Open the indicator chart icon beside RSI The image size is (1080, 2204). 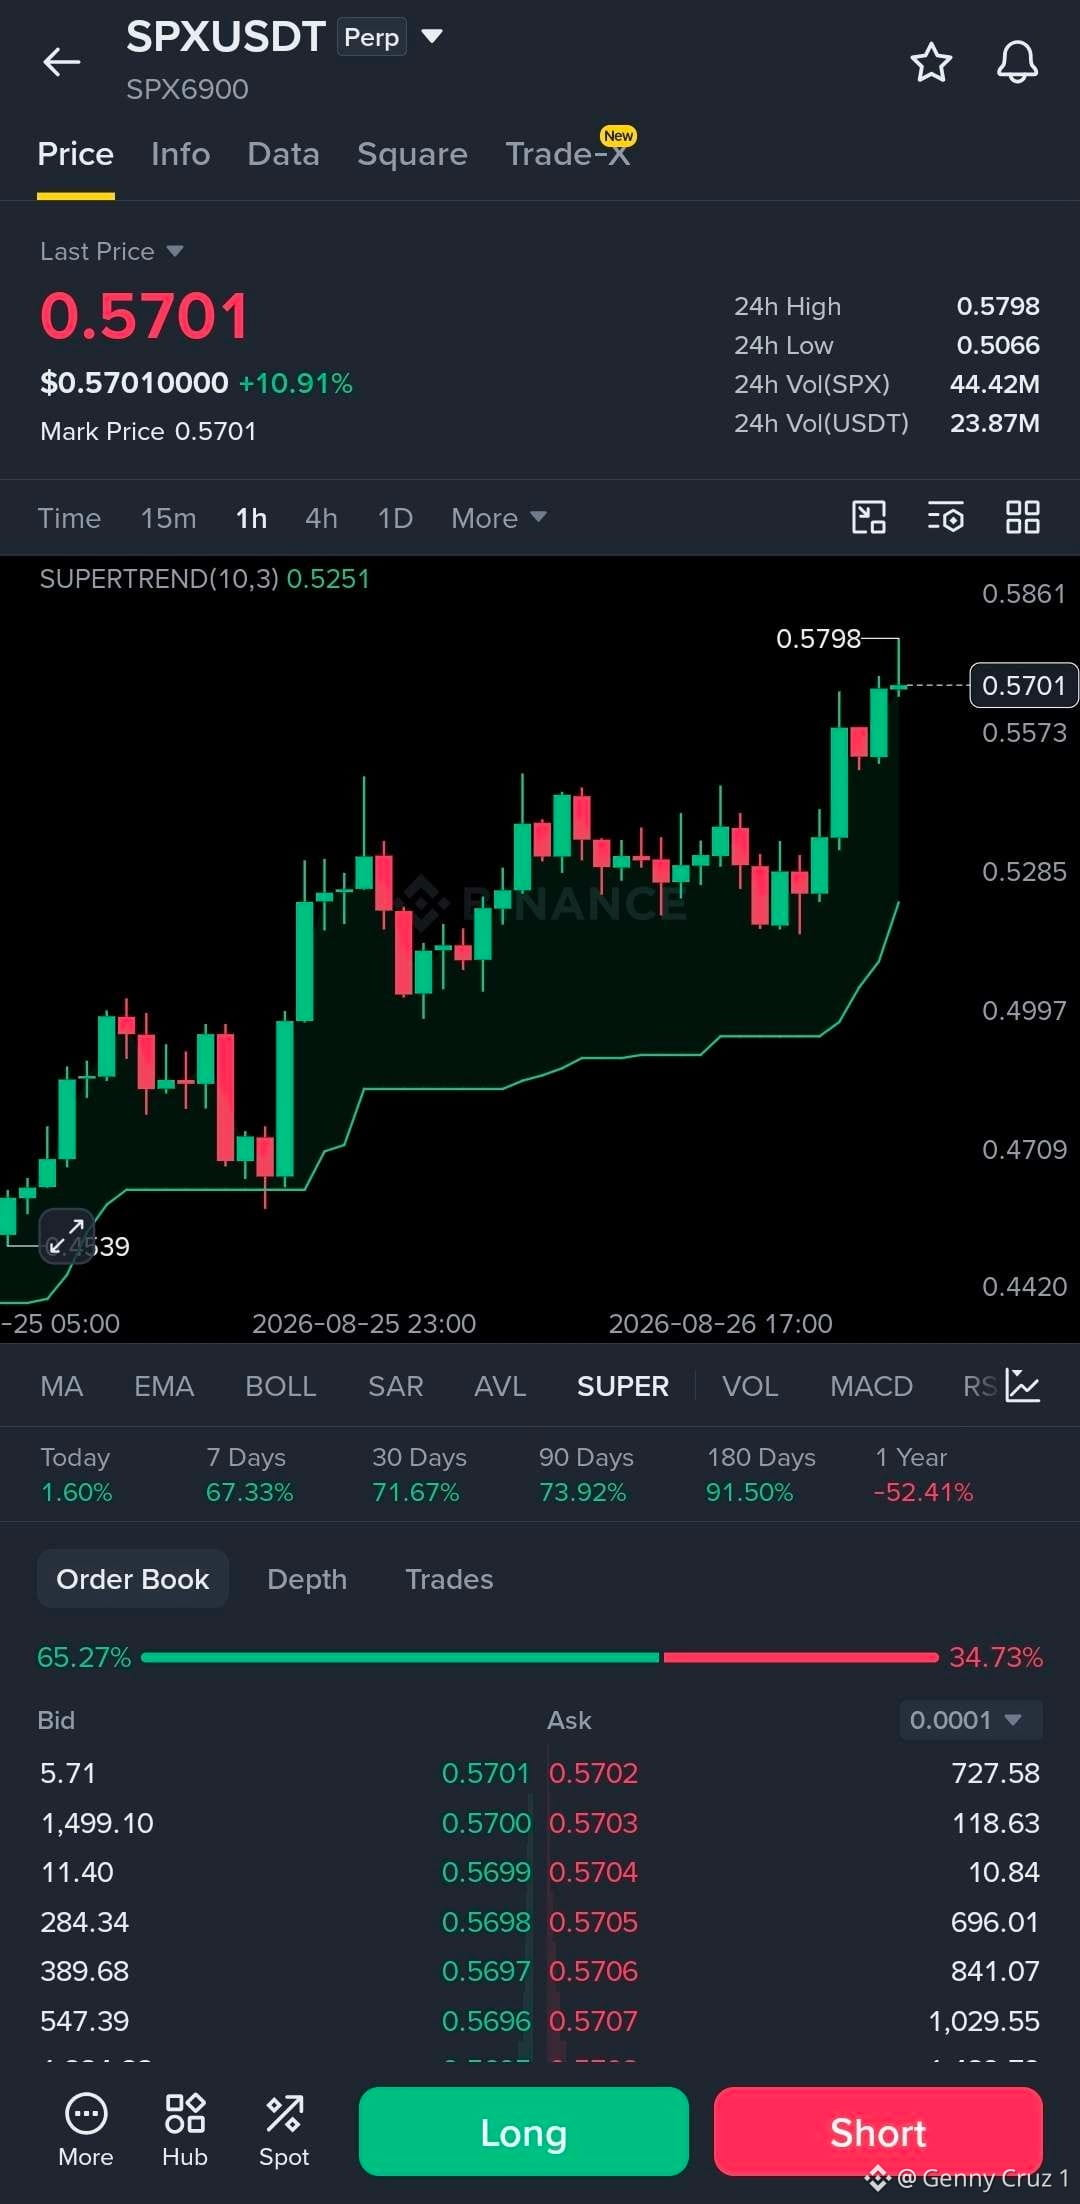1023,1385
